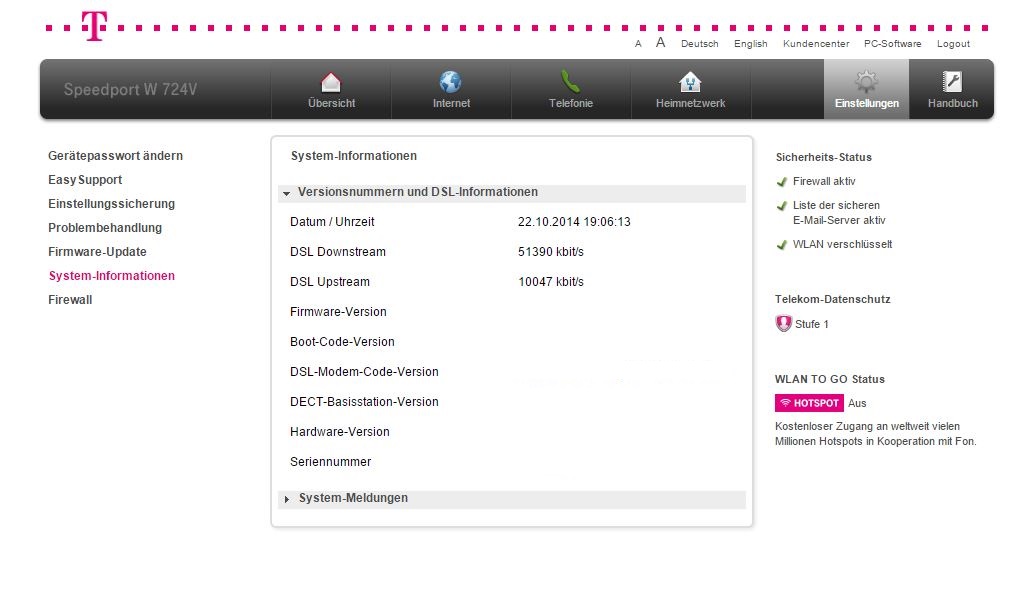Click the WLAN verschlüsselt green checkmark
The height and width of the screenshot is (591, 1036).
[782, 245]
